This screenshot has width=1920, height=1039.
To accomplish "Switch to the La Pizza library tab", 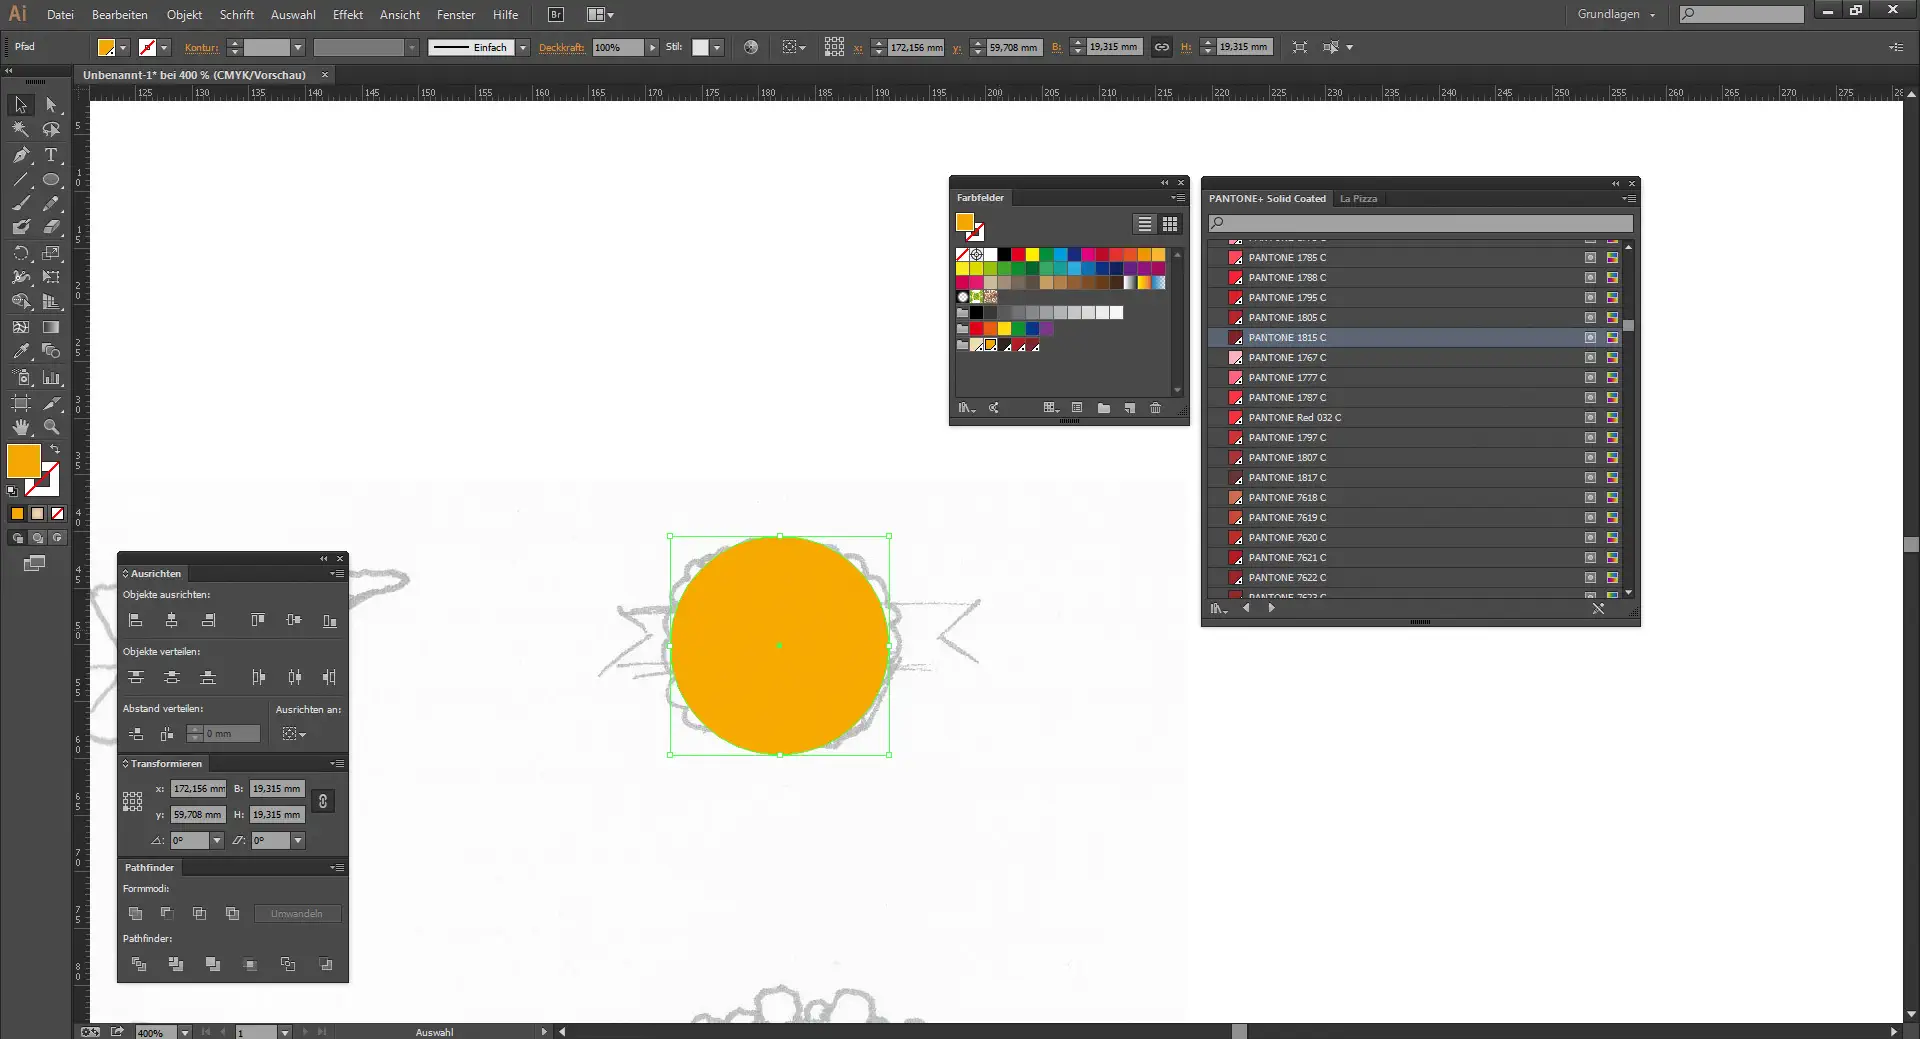I will (1359, 198).
